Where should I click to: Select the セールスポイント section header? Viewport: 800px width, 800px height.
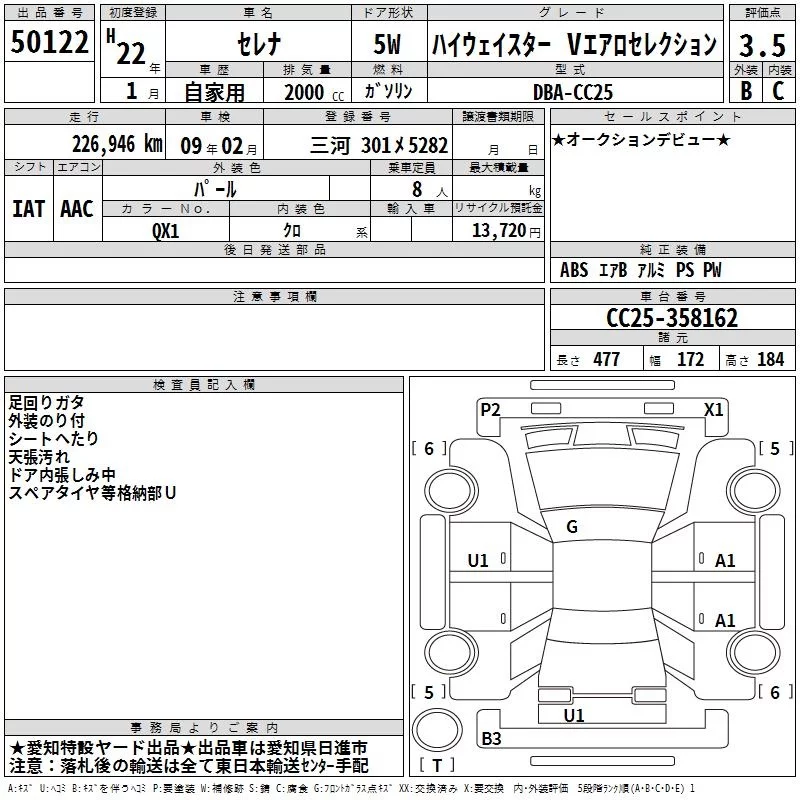coord(673,117)
